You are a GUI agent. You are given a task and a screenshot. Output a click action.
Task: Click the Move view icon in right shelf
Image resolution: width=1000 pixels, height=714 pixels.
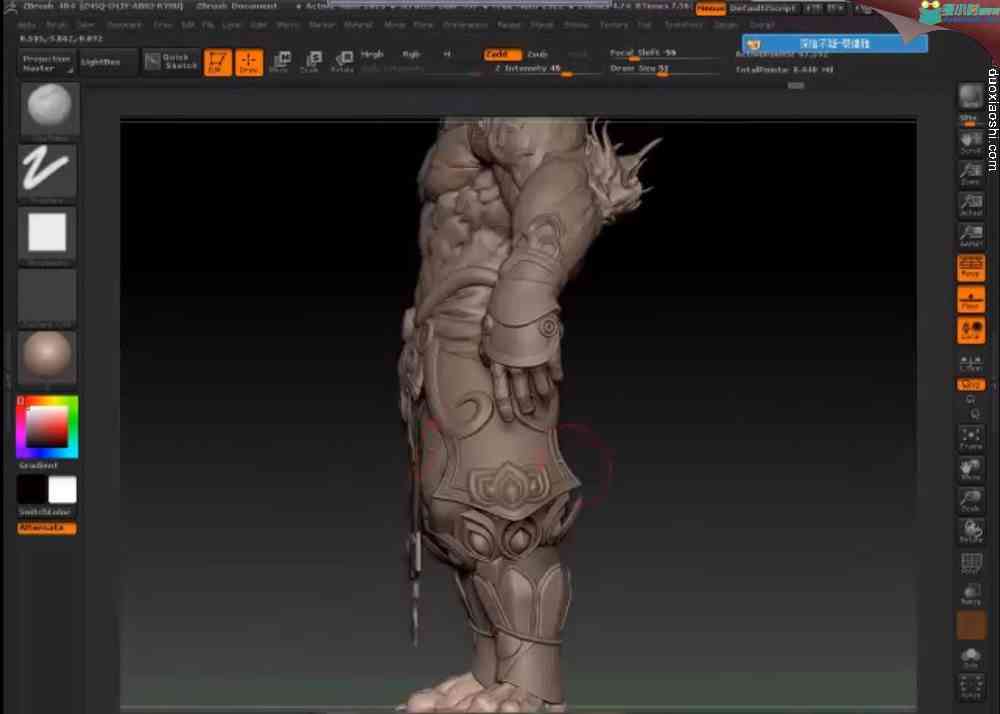click(x=971, y=469)
